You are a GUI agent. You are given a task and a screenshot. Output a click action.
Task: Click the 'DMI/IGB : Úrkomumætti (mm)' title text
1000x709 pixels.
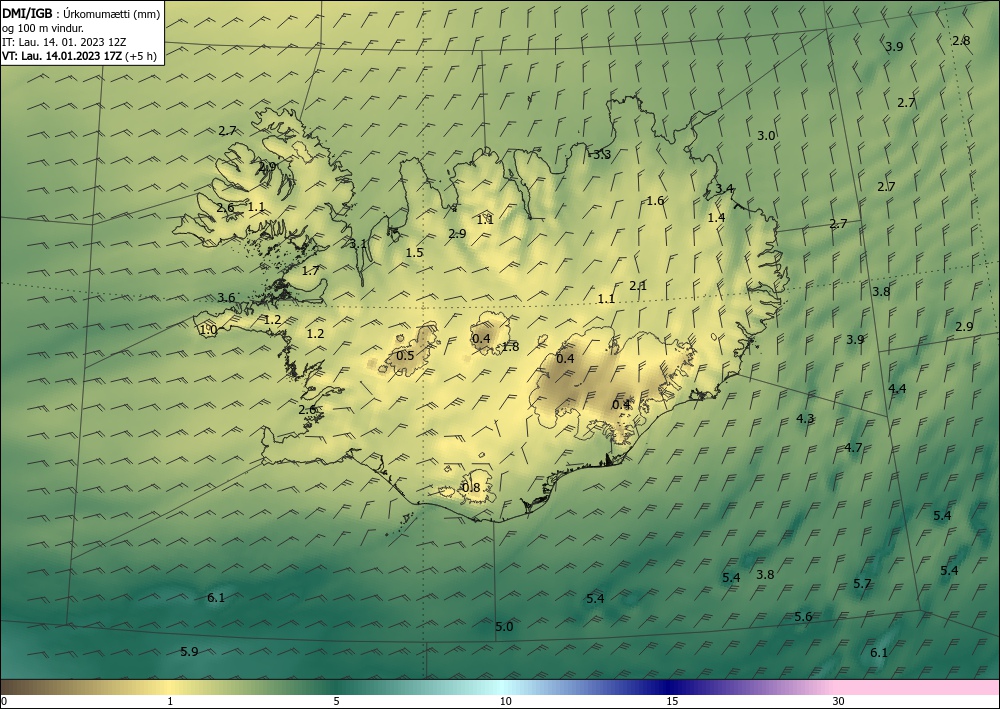[81, 13]
